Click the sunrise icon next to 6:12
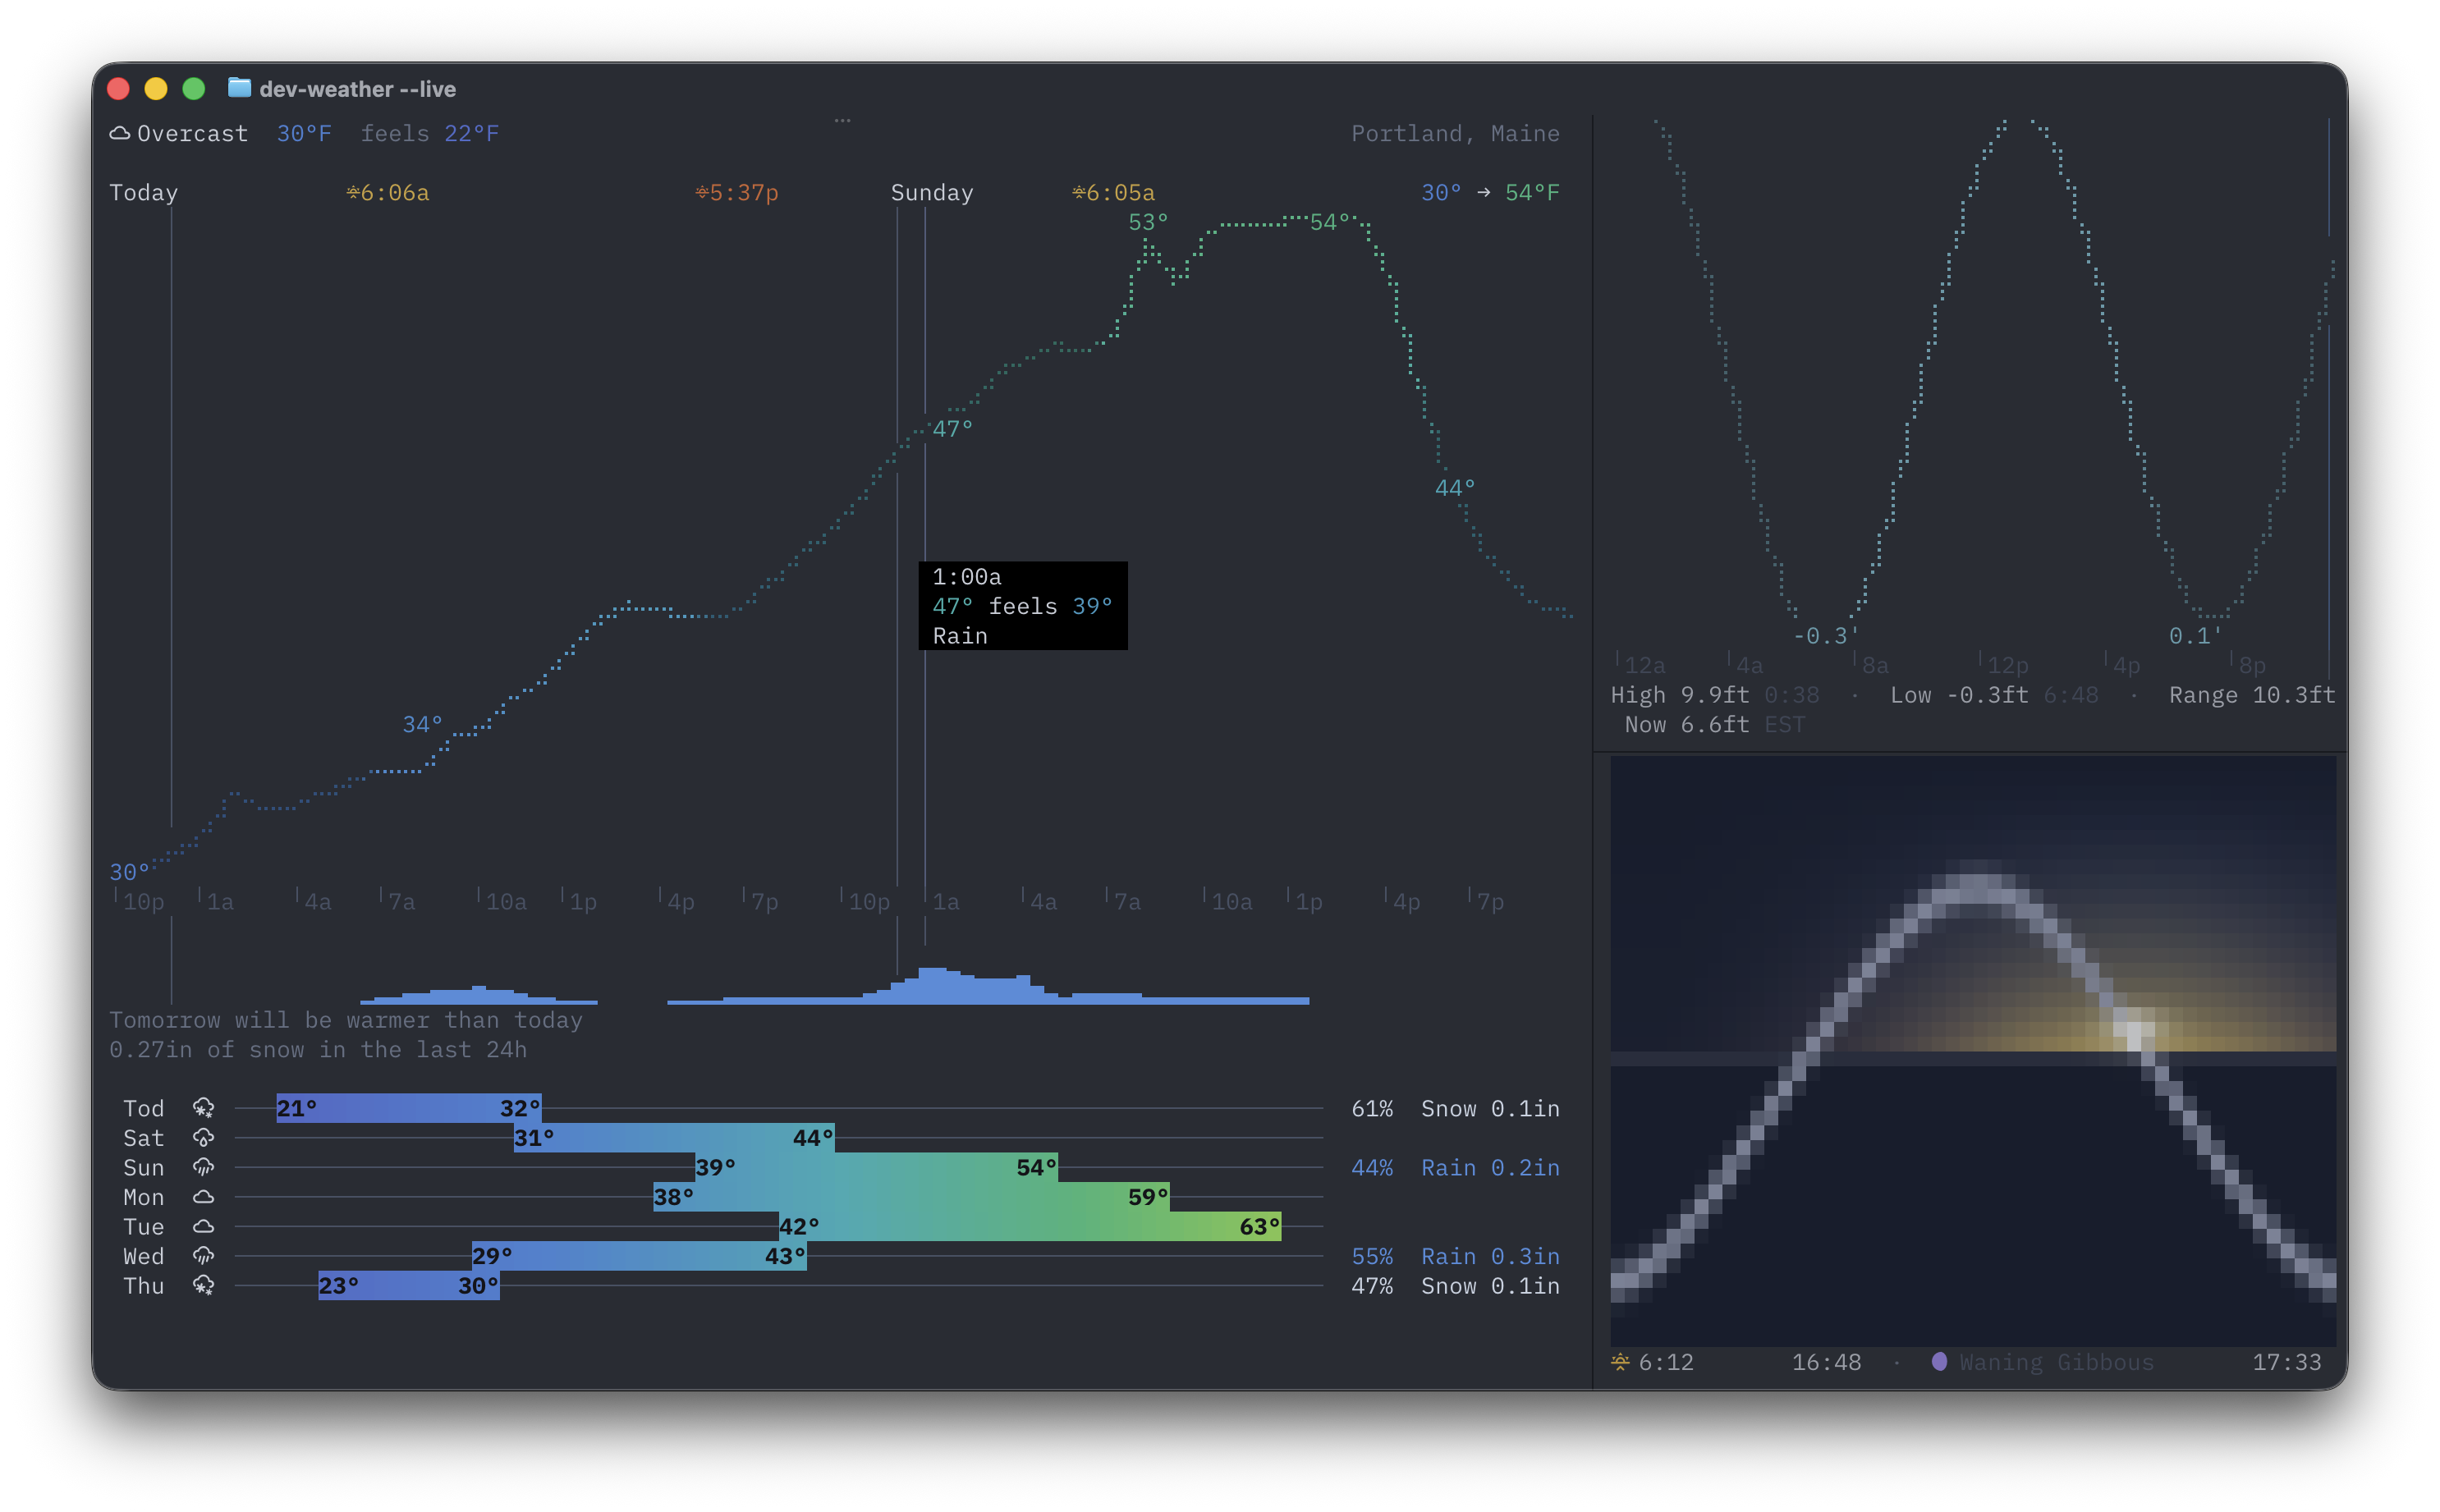2440x1512 pixels. (1620, 1361)
